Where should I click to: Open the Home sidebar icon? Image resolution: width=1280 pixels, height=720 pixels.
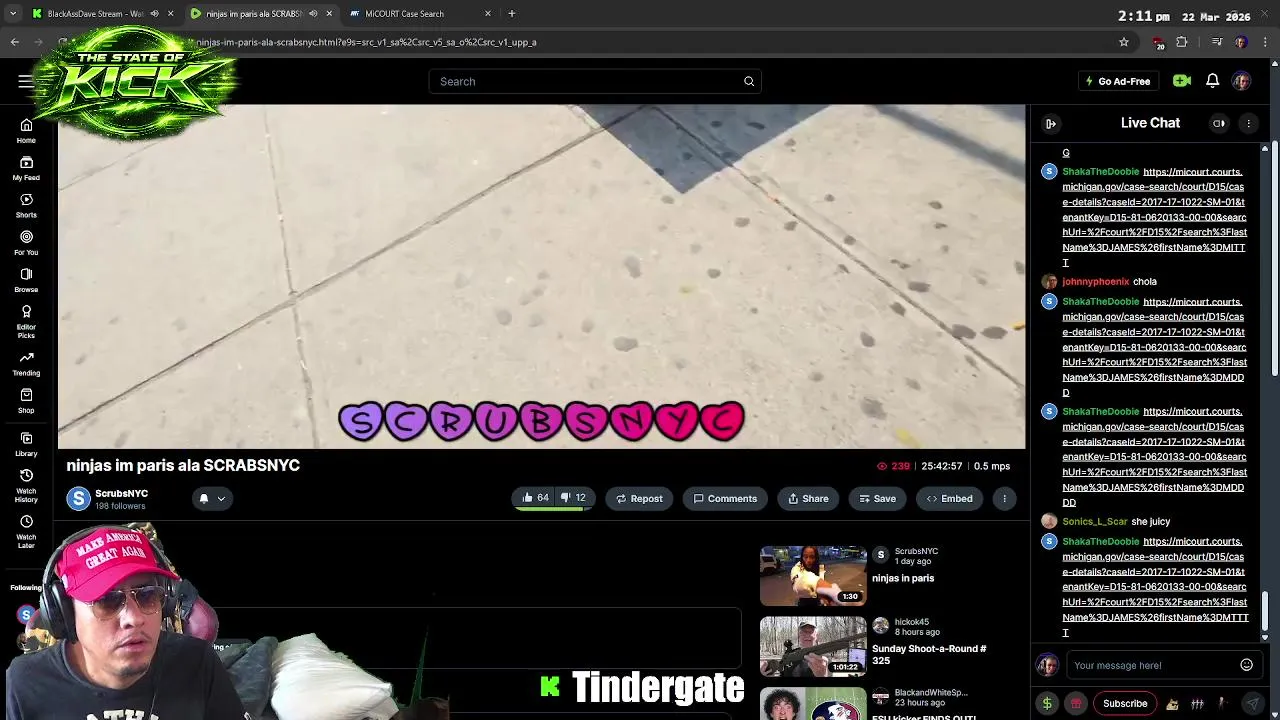(x=26, y=131)
